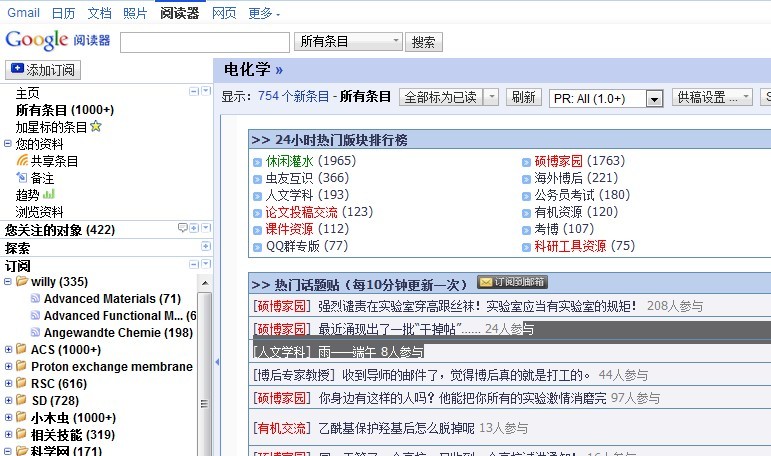Click the 刷新 button
The height and width of the screenshot is (456, 771).
coord(524,97)
